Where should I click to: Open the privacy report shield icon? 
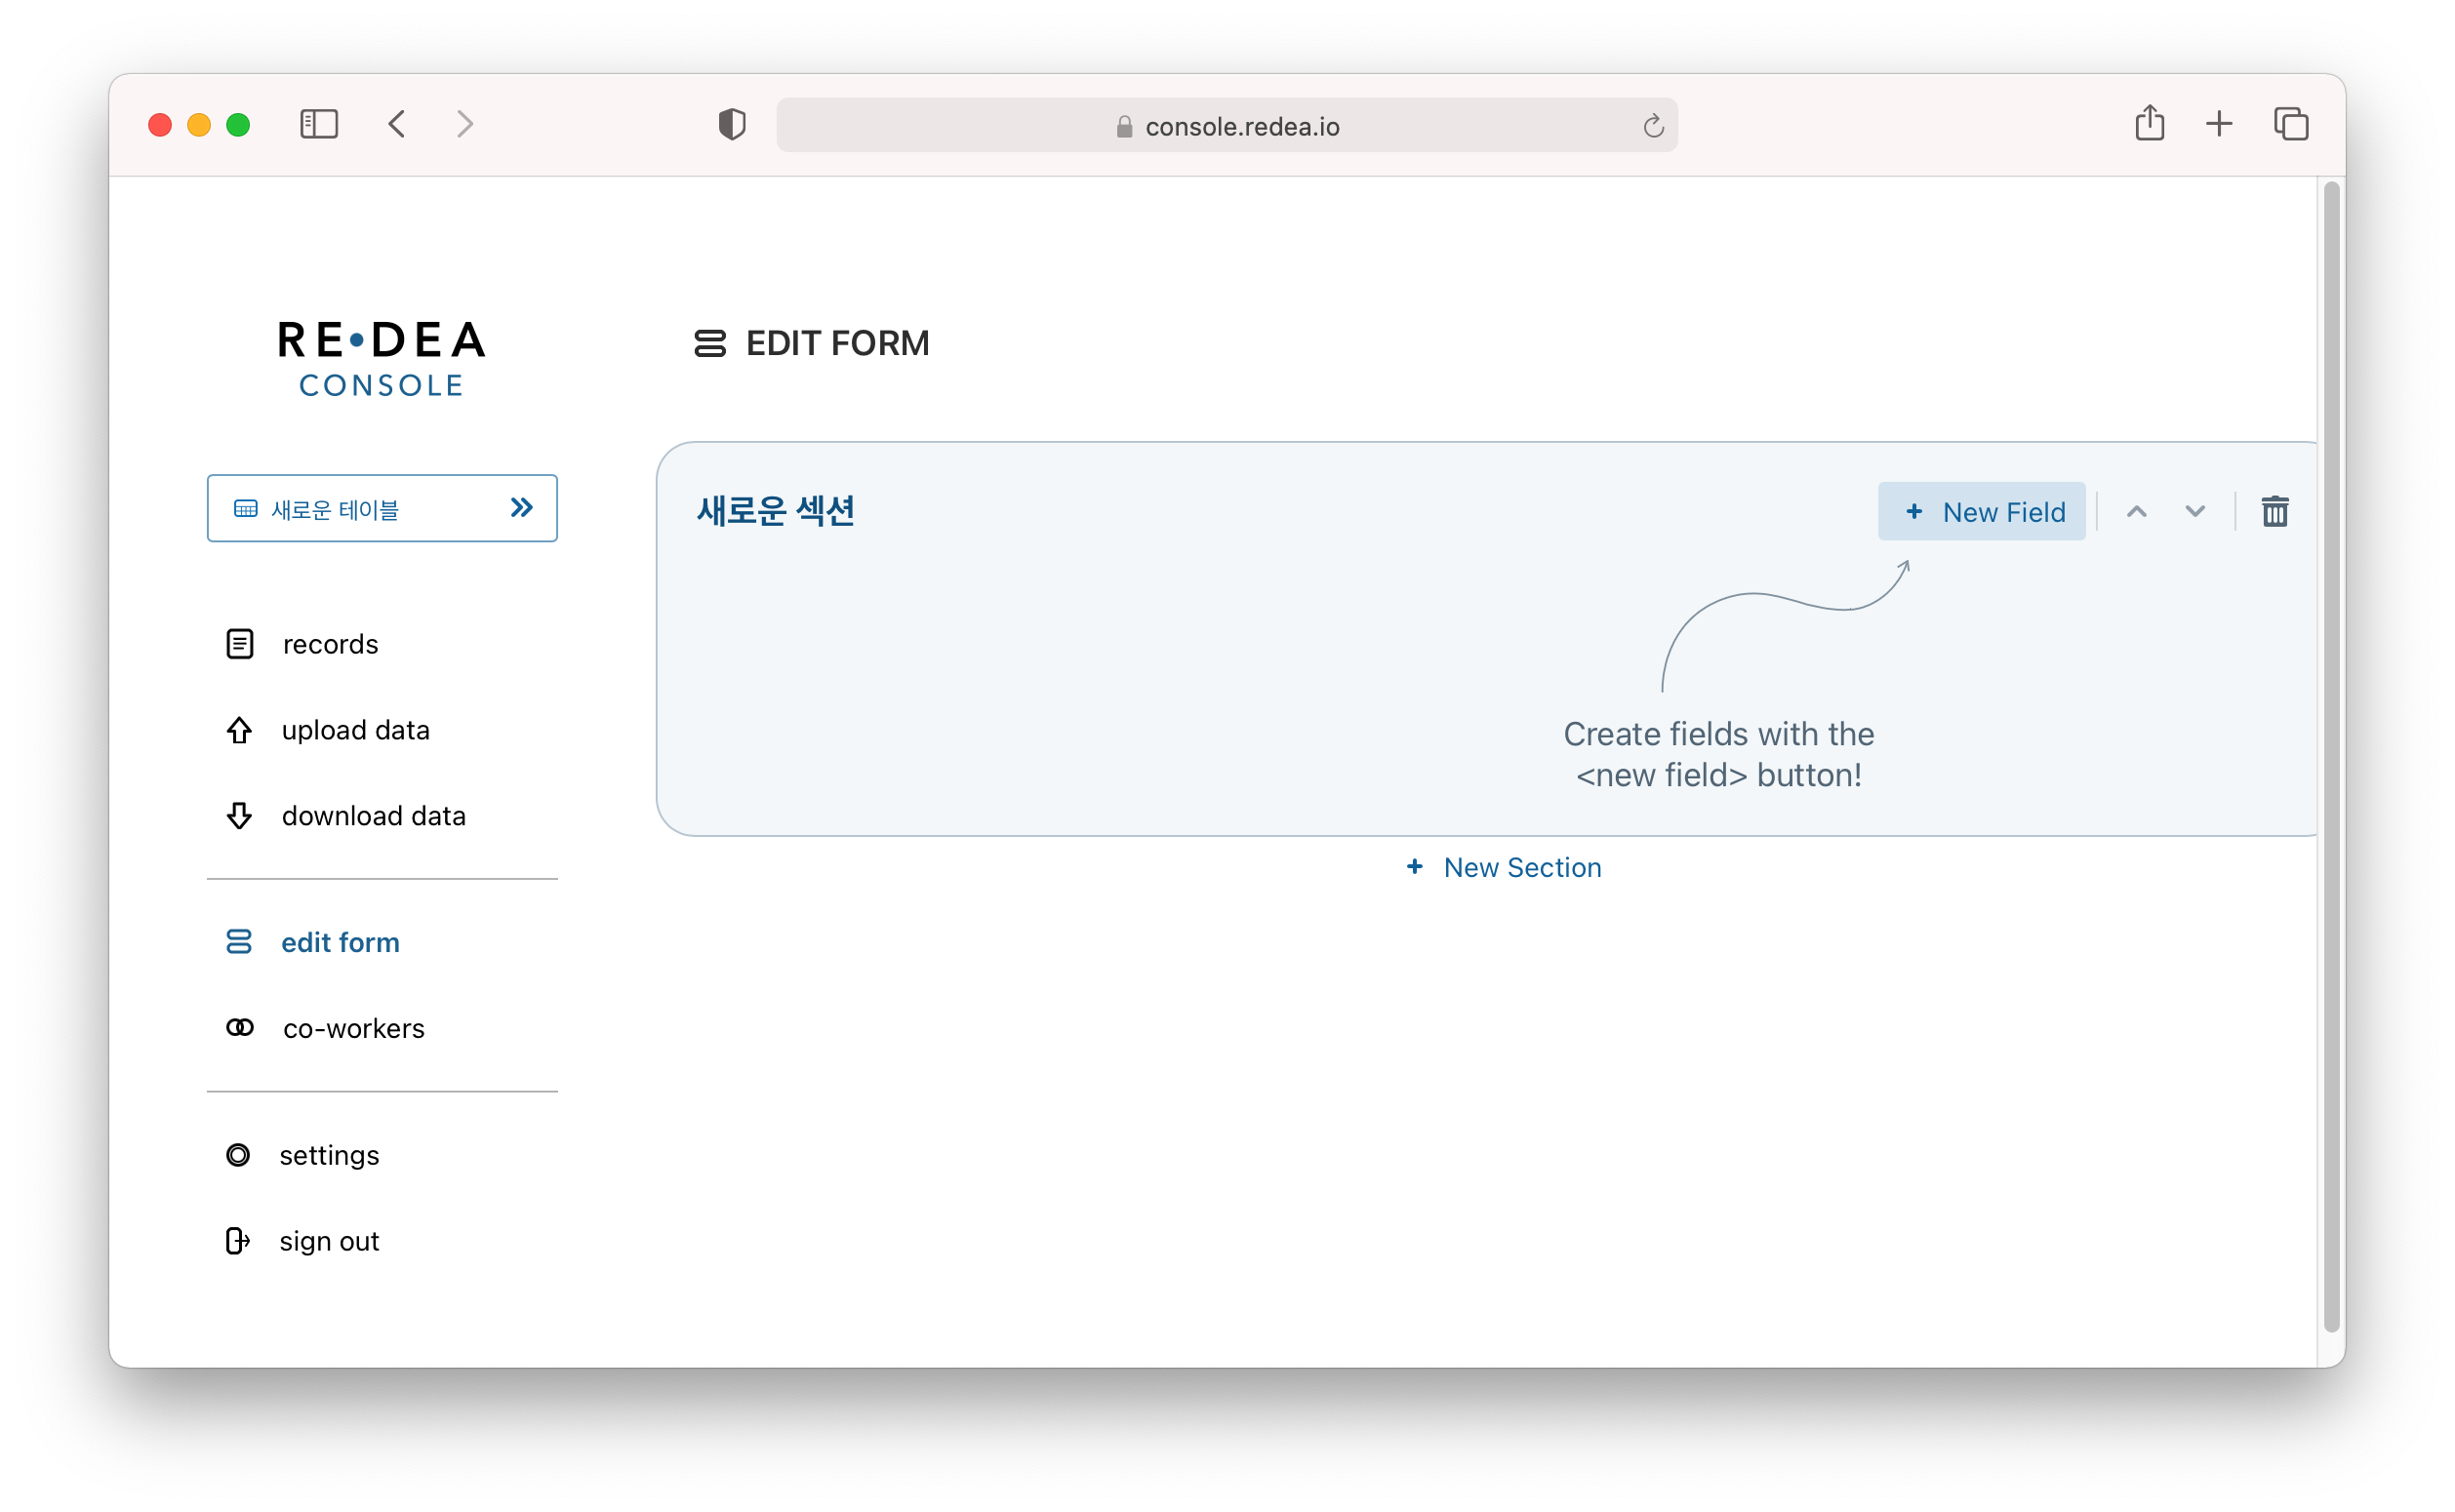coord(732,125)
